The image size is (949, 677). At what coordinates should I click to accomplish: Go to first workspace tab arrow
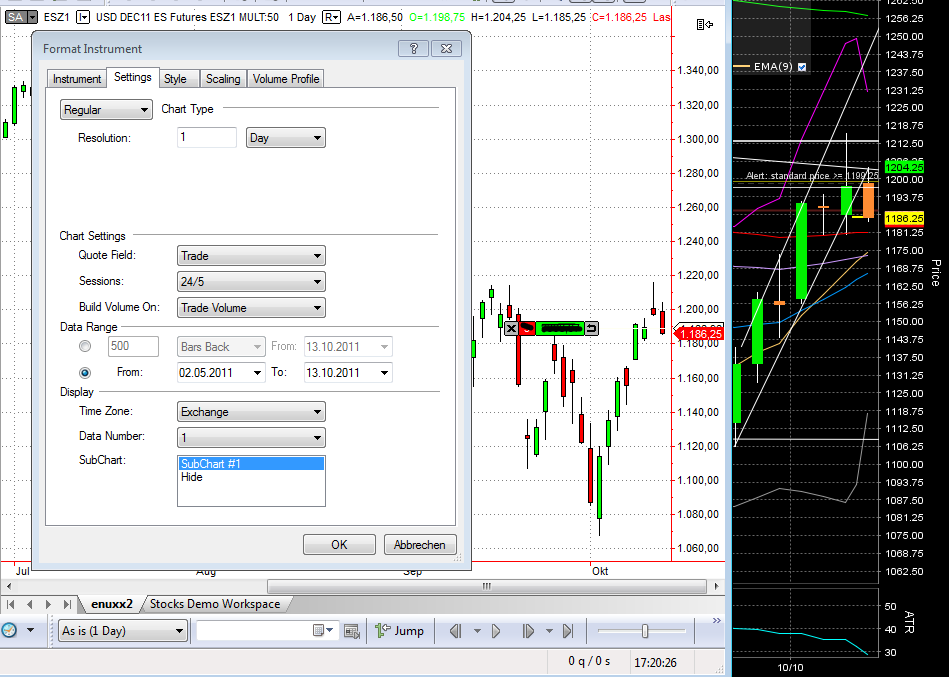[10, 604]
